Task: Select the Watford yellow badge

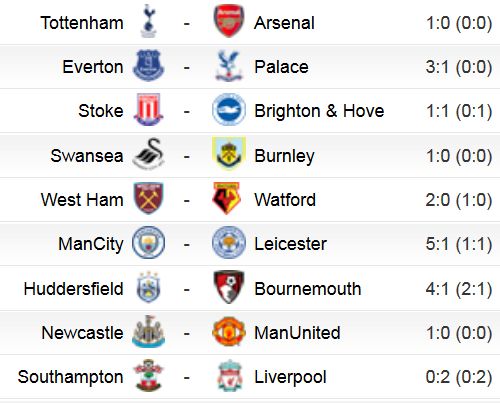Action: tap(227, 198)
